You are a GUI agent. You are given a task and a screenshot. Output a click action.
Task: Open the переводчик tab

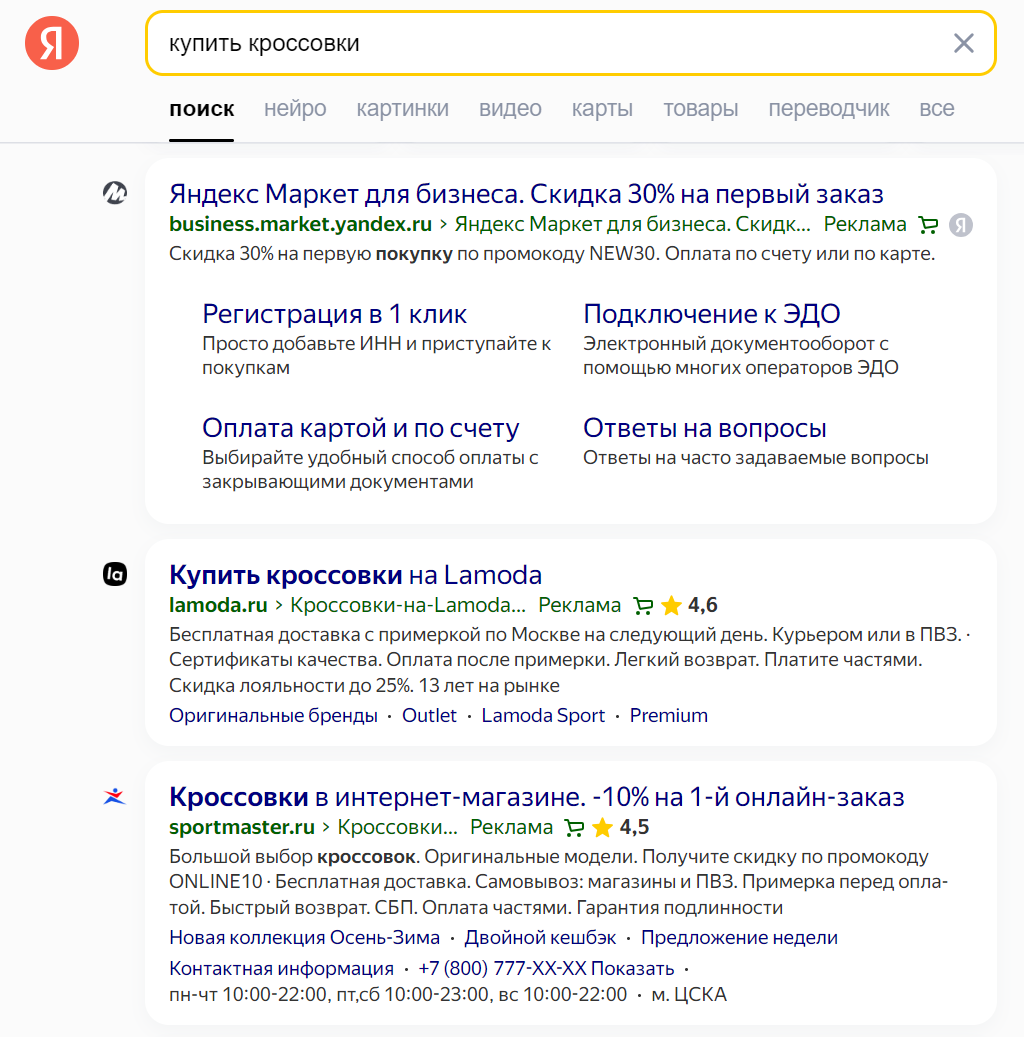coord(828,109)
